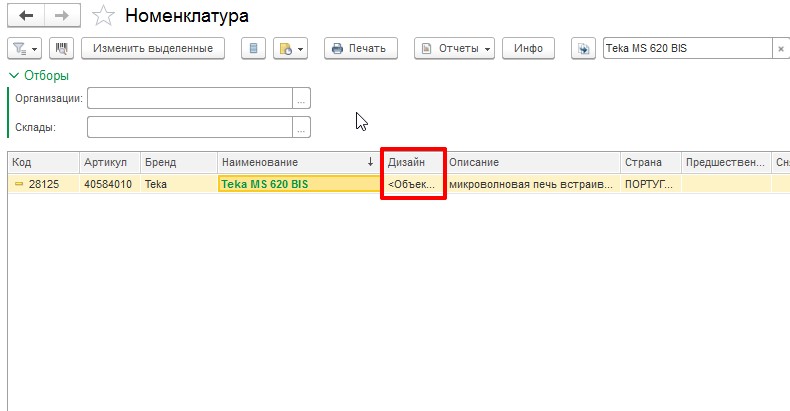Add Номенклатура to favorites with star
This screenshot has height=411, width=790.
coord(102,16)
